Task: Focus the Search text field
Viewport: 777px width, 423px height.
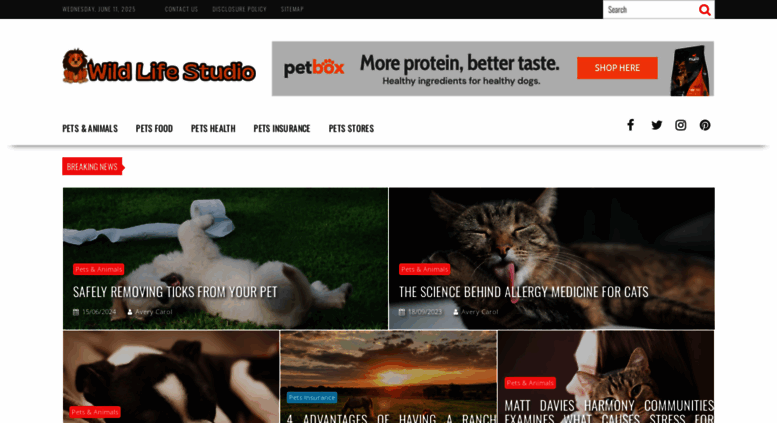Action: click(650, 9)
